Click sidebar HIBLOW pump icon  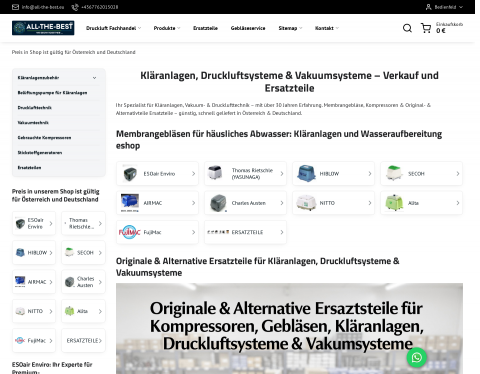(x=20, y=253)
